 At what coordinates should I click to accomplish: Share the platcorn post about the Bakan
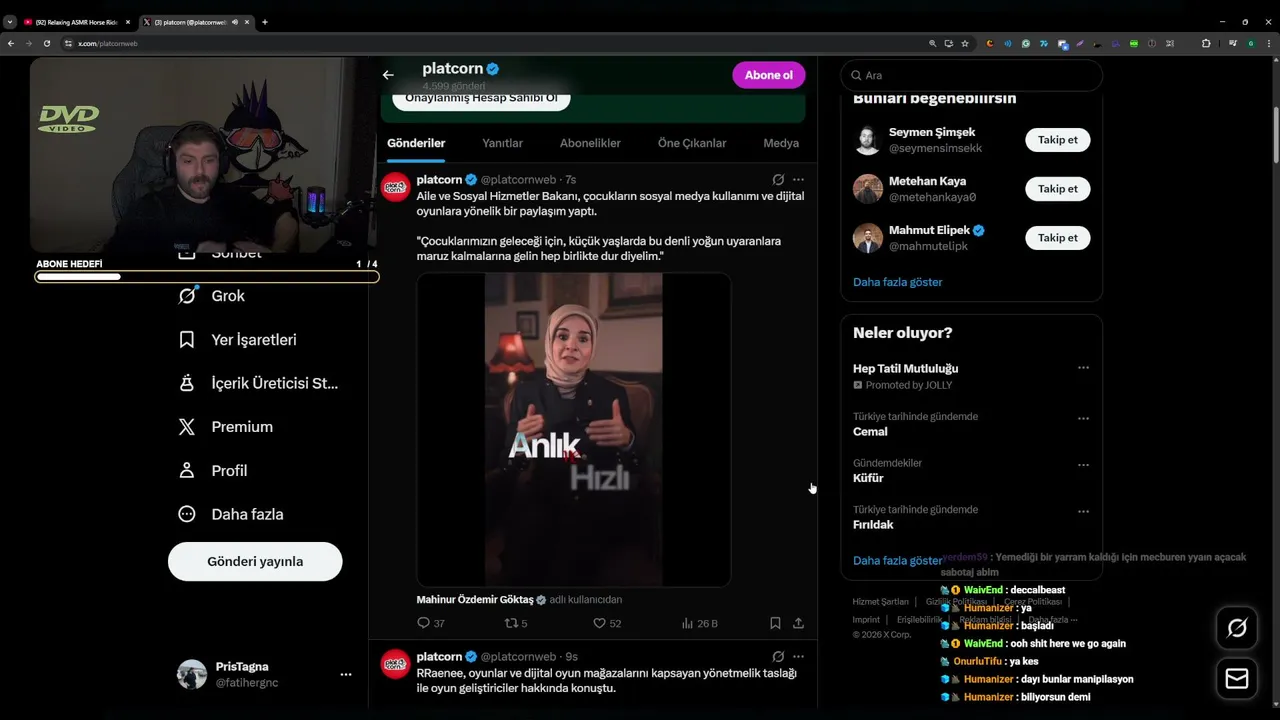click(798, 623)
